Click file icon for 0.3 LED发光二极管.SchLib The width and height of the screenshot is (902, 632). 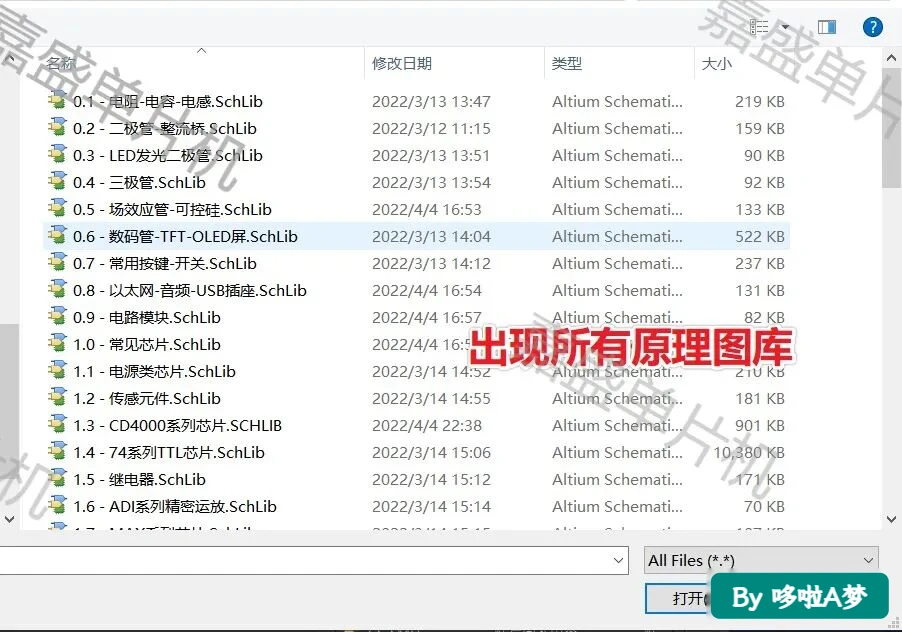pyautogui.click(x=57, y=155)
